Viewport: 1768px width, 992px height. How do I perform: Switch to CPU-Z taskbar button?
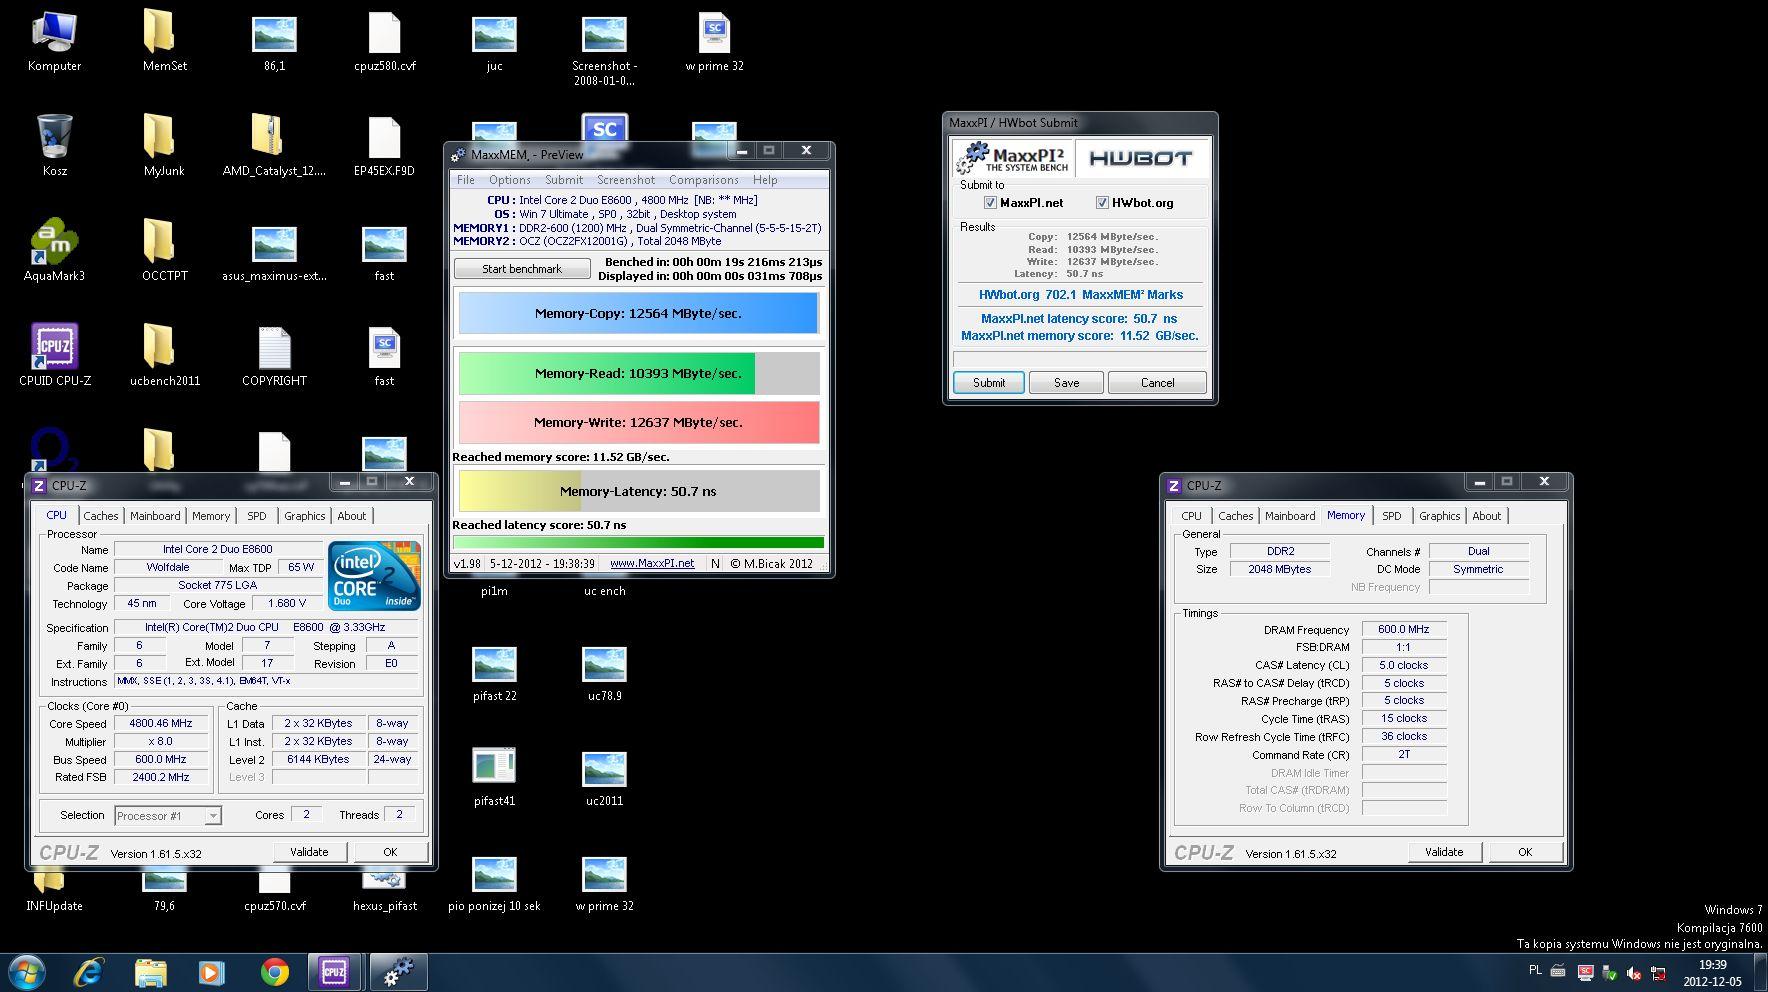(x=334, y=971)
